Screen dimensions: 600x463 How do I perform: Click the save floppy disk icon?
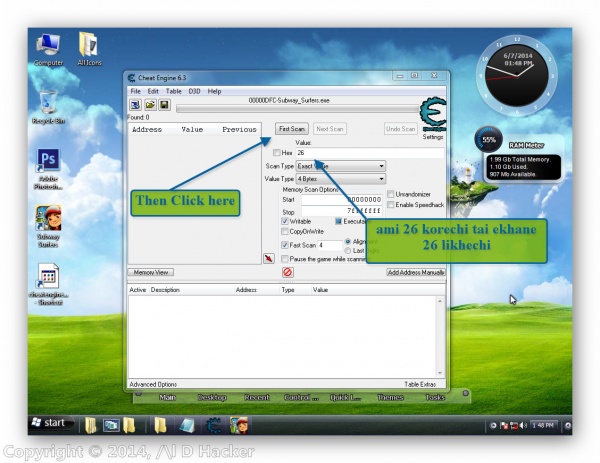tap(165, 104)
